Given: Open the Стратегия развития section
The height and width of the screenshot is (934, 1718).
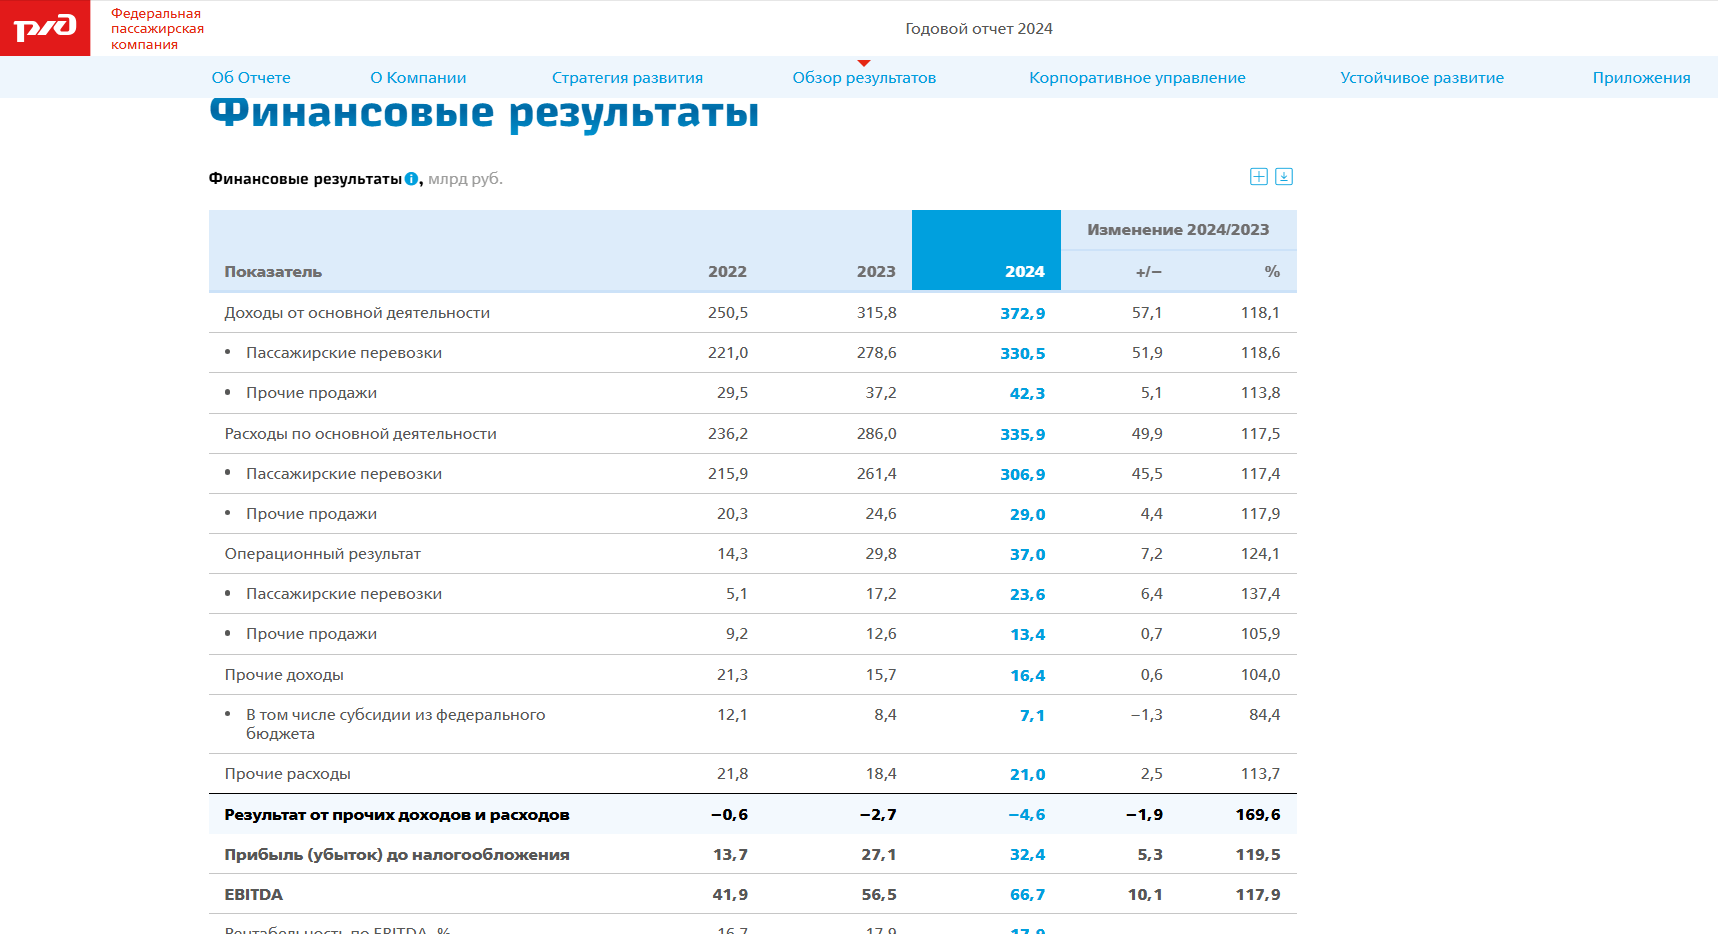Looking at the screenshot, I should (627, 78).
